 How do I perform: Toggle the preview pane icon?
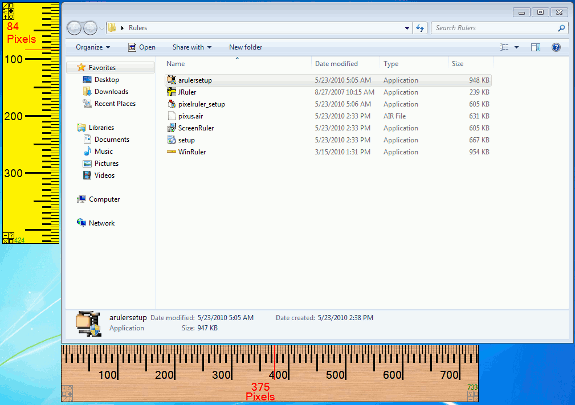[x=535, y=47]
